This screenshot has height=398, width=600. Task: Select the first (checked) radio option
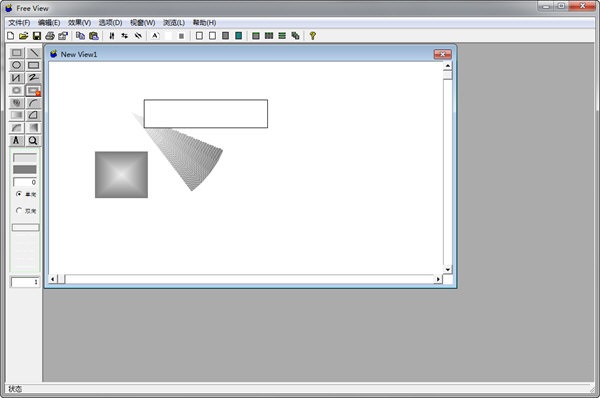click(x=19, y=194)
